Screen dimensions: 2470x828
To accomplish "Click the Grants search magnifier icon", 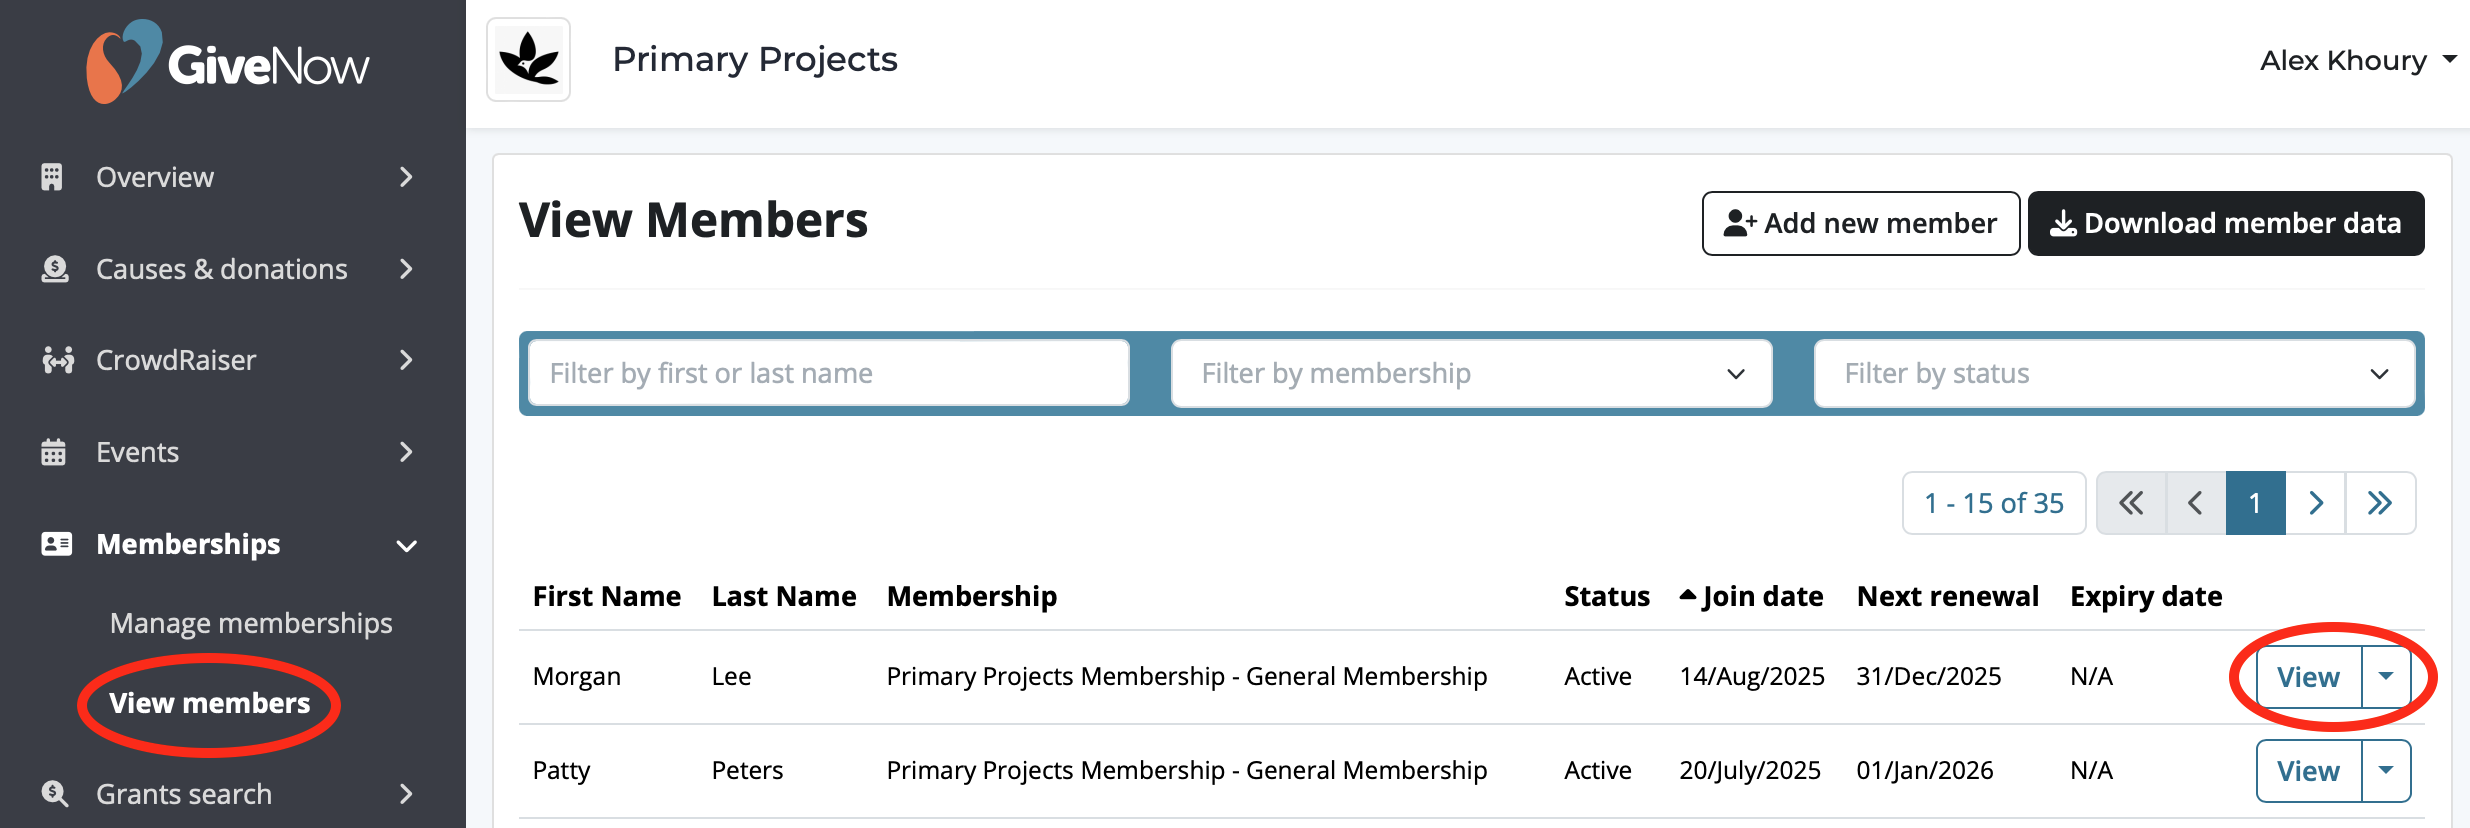I will point(53,793).
